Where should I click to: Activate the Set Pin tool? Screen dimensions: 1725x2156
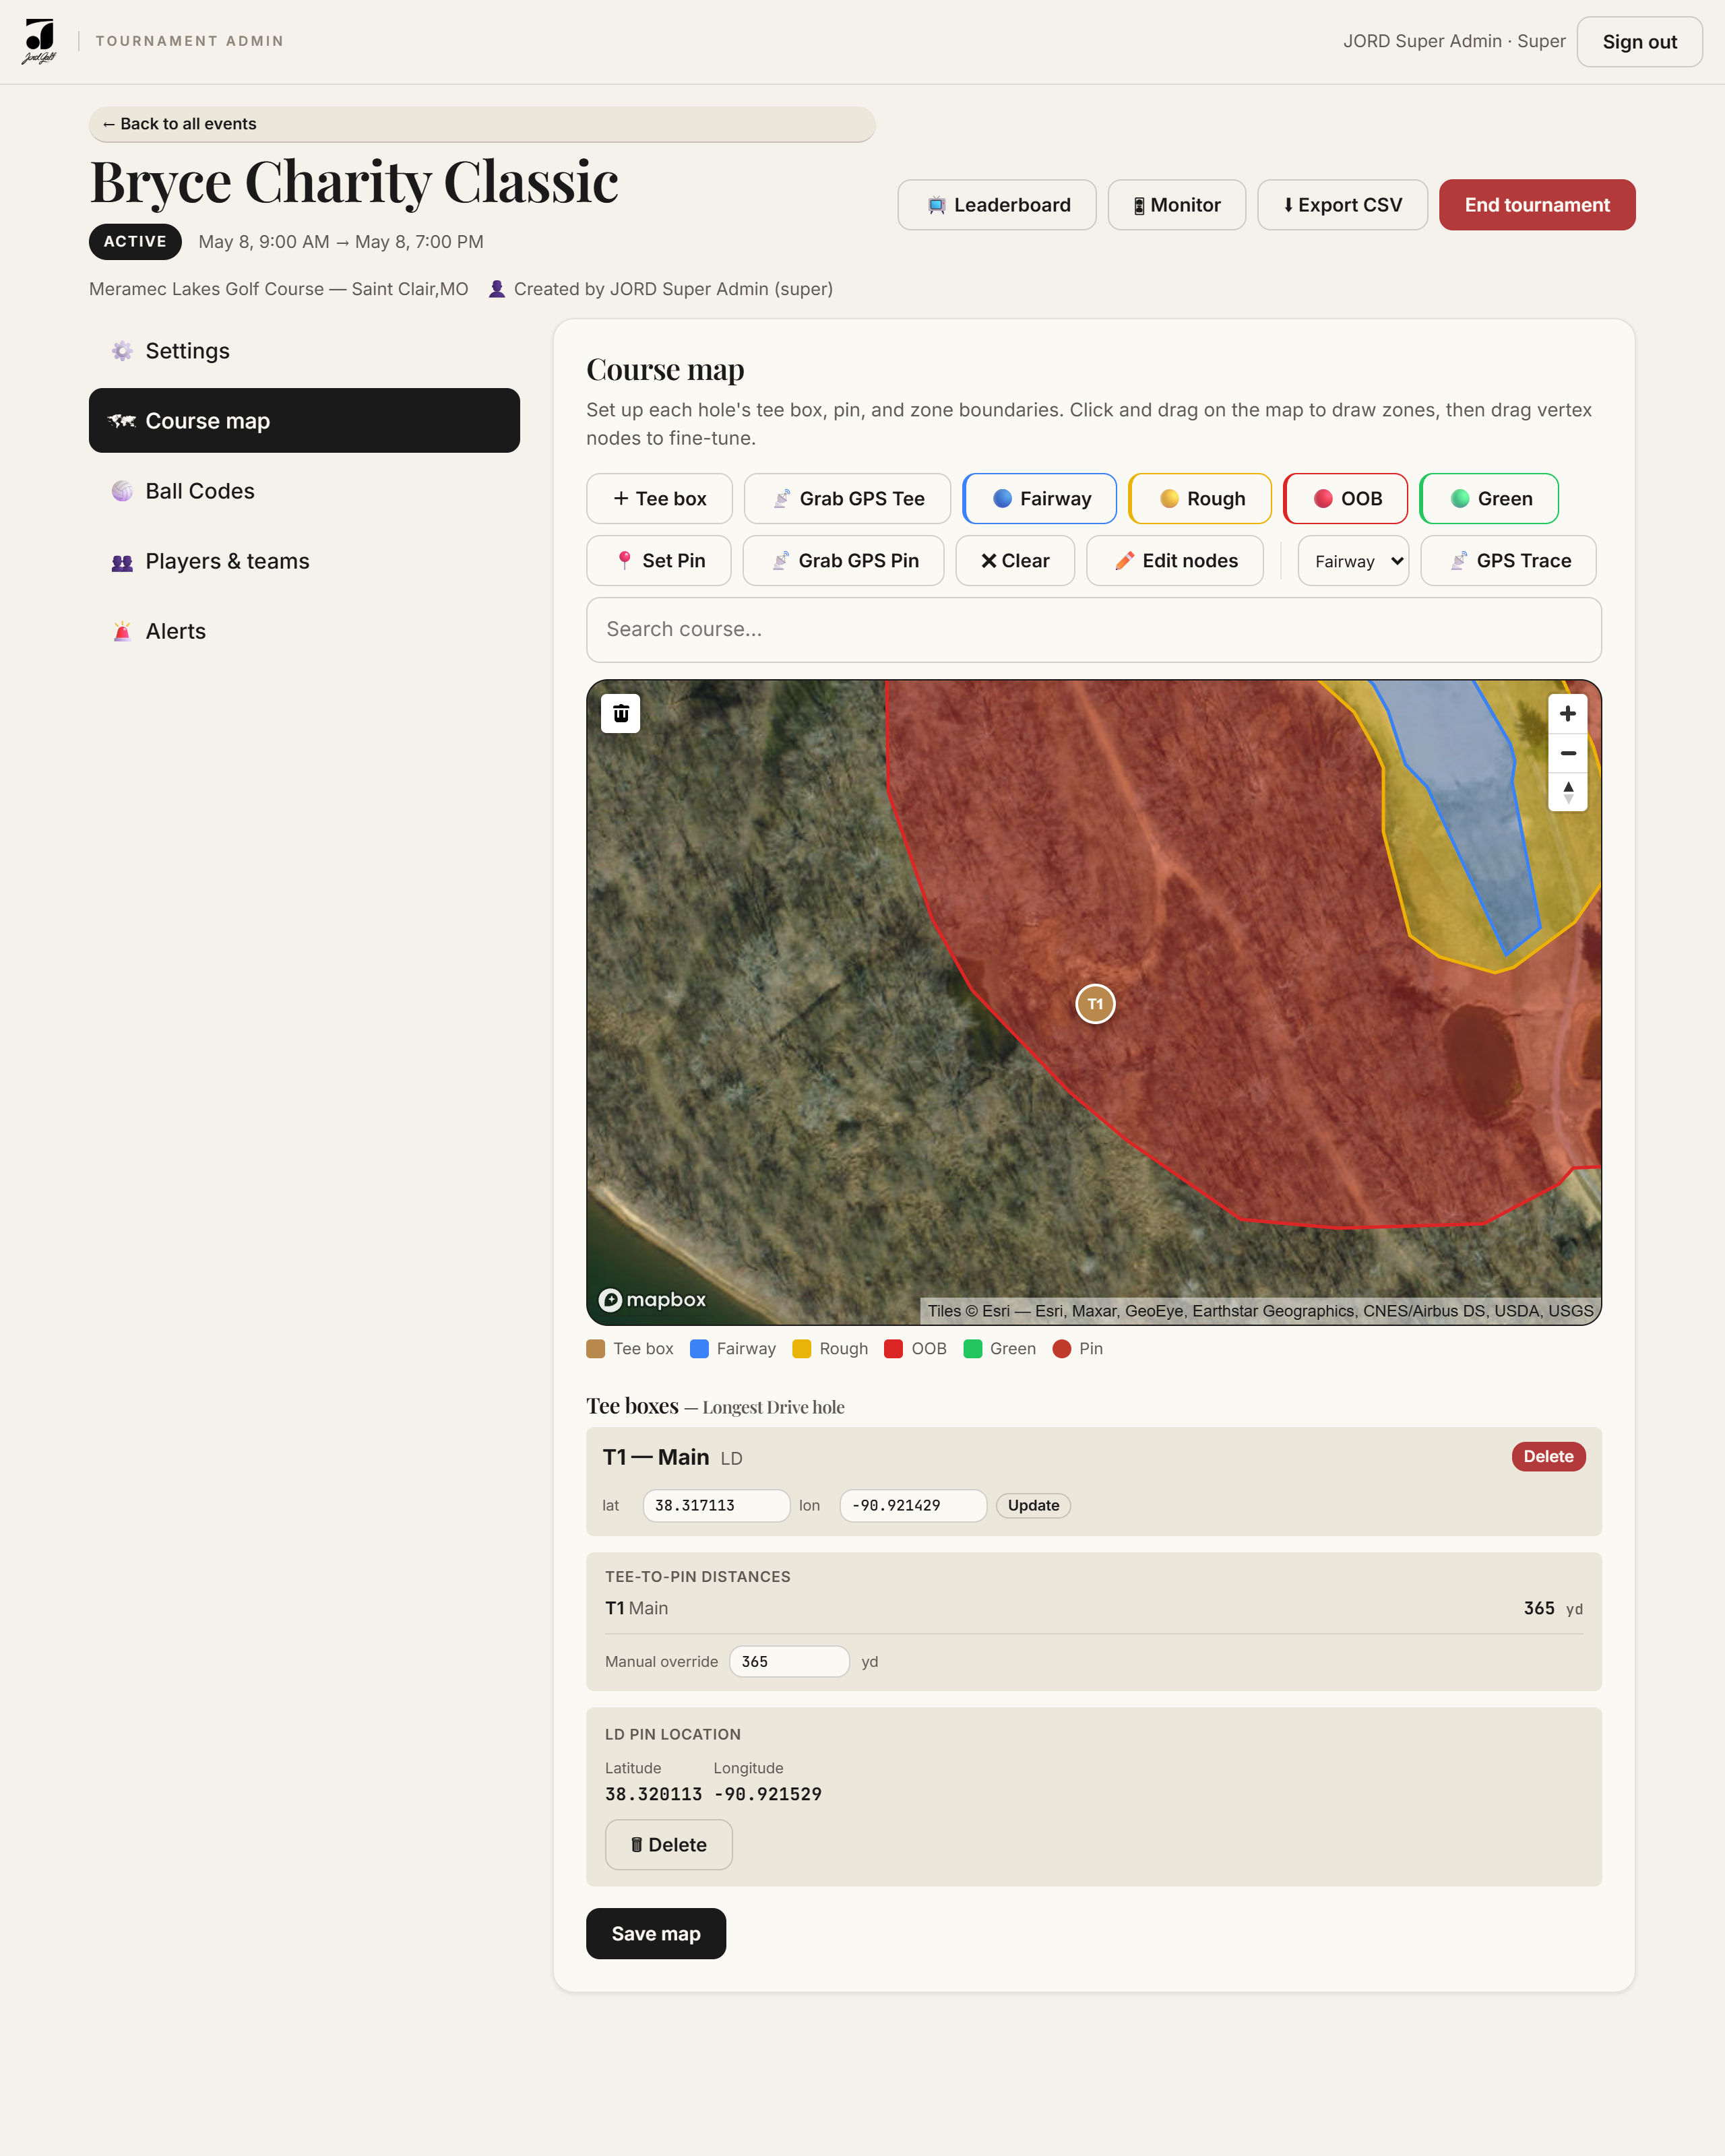(658, 561)
